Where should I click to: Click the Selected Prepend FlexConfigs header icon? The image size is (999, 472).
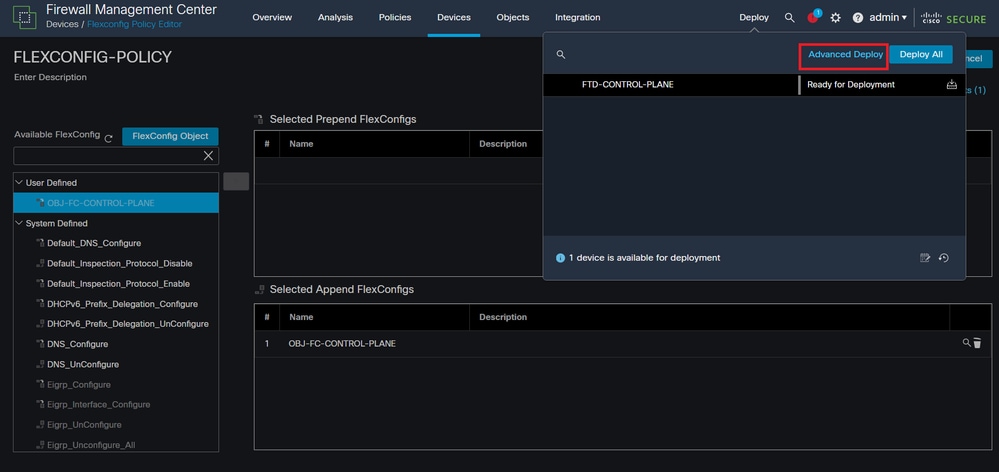click(259, 119)
